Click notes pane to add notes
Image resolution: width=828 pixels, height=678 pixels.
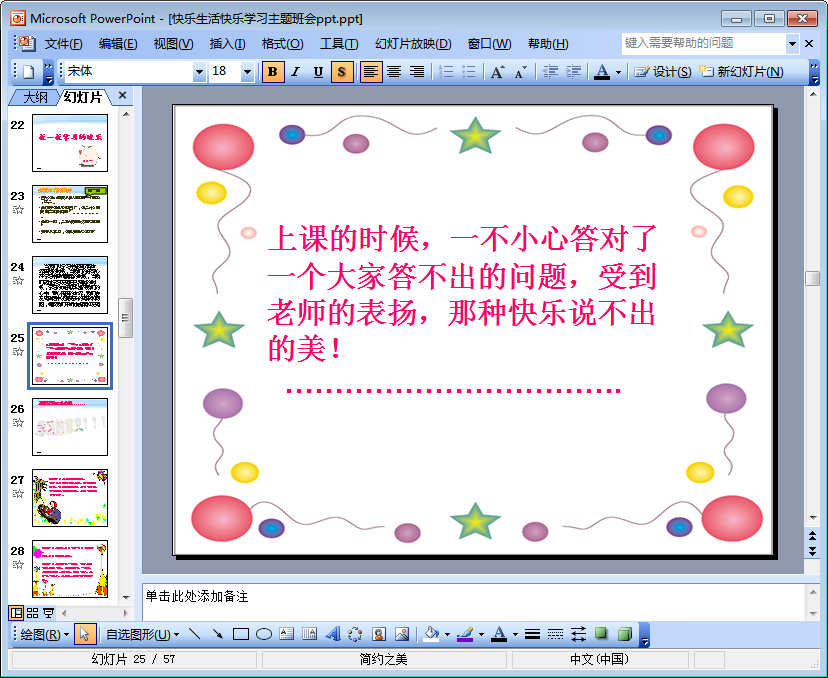(x=473, y=602)
